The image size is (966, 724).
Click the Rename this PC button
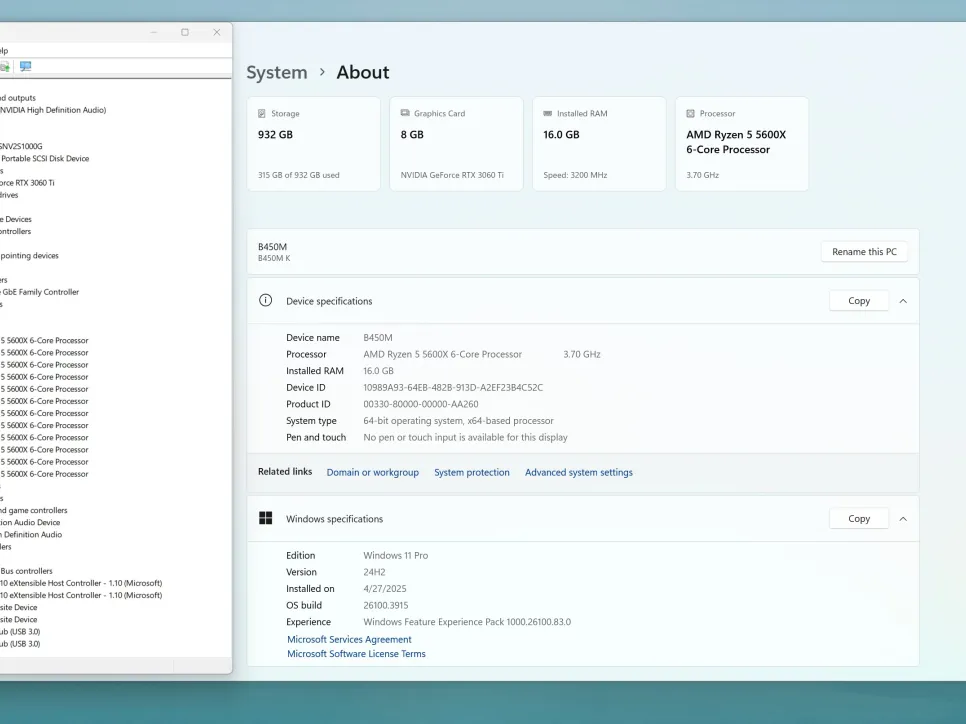(x=864, y=251)
